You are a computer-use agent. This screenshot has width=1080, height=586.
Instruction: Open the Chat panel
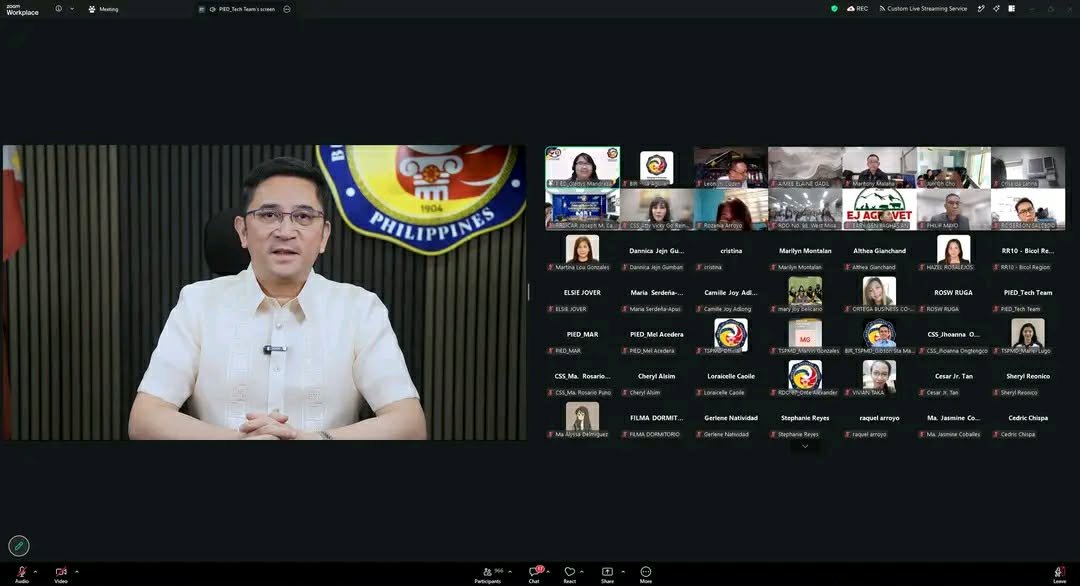[534, 574]
